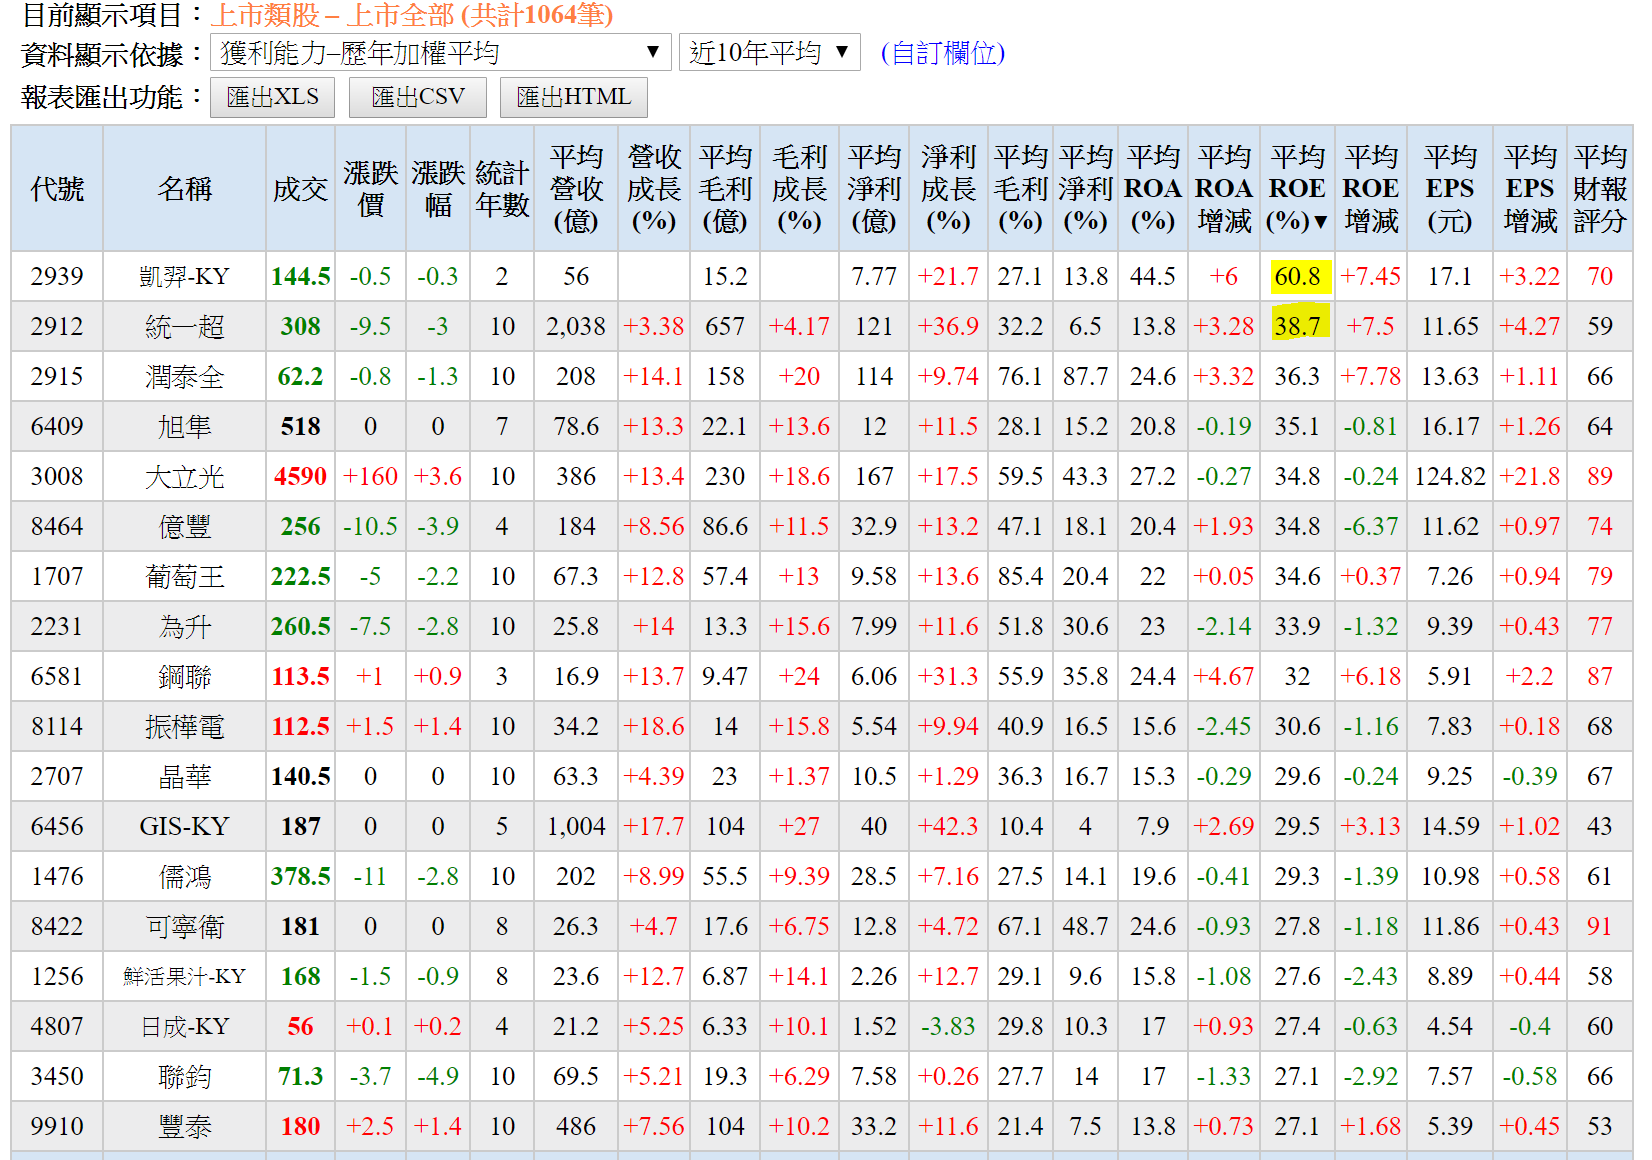Open stock 鋼聯 name link

tap(185, 676)
